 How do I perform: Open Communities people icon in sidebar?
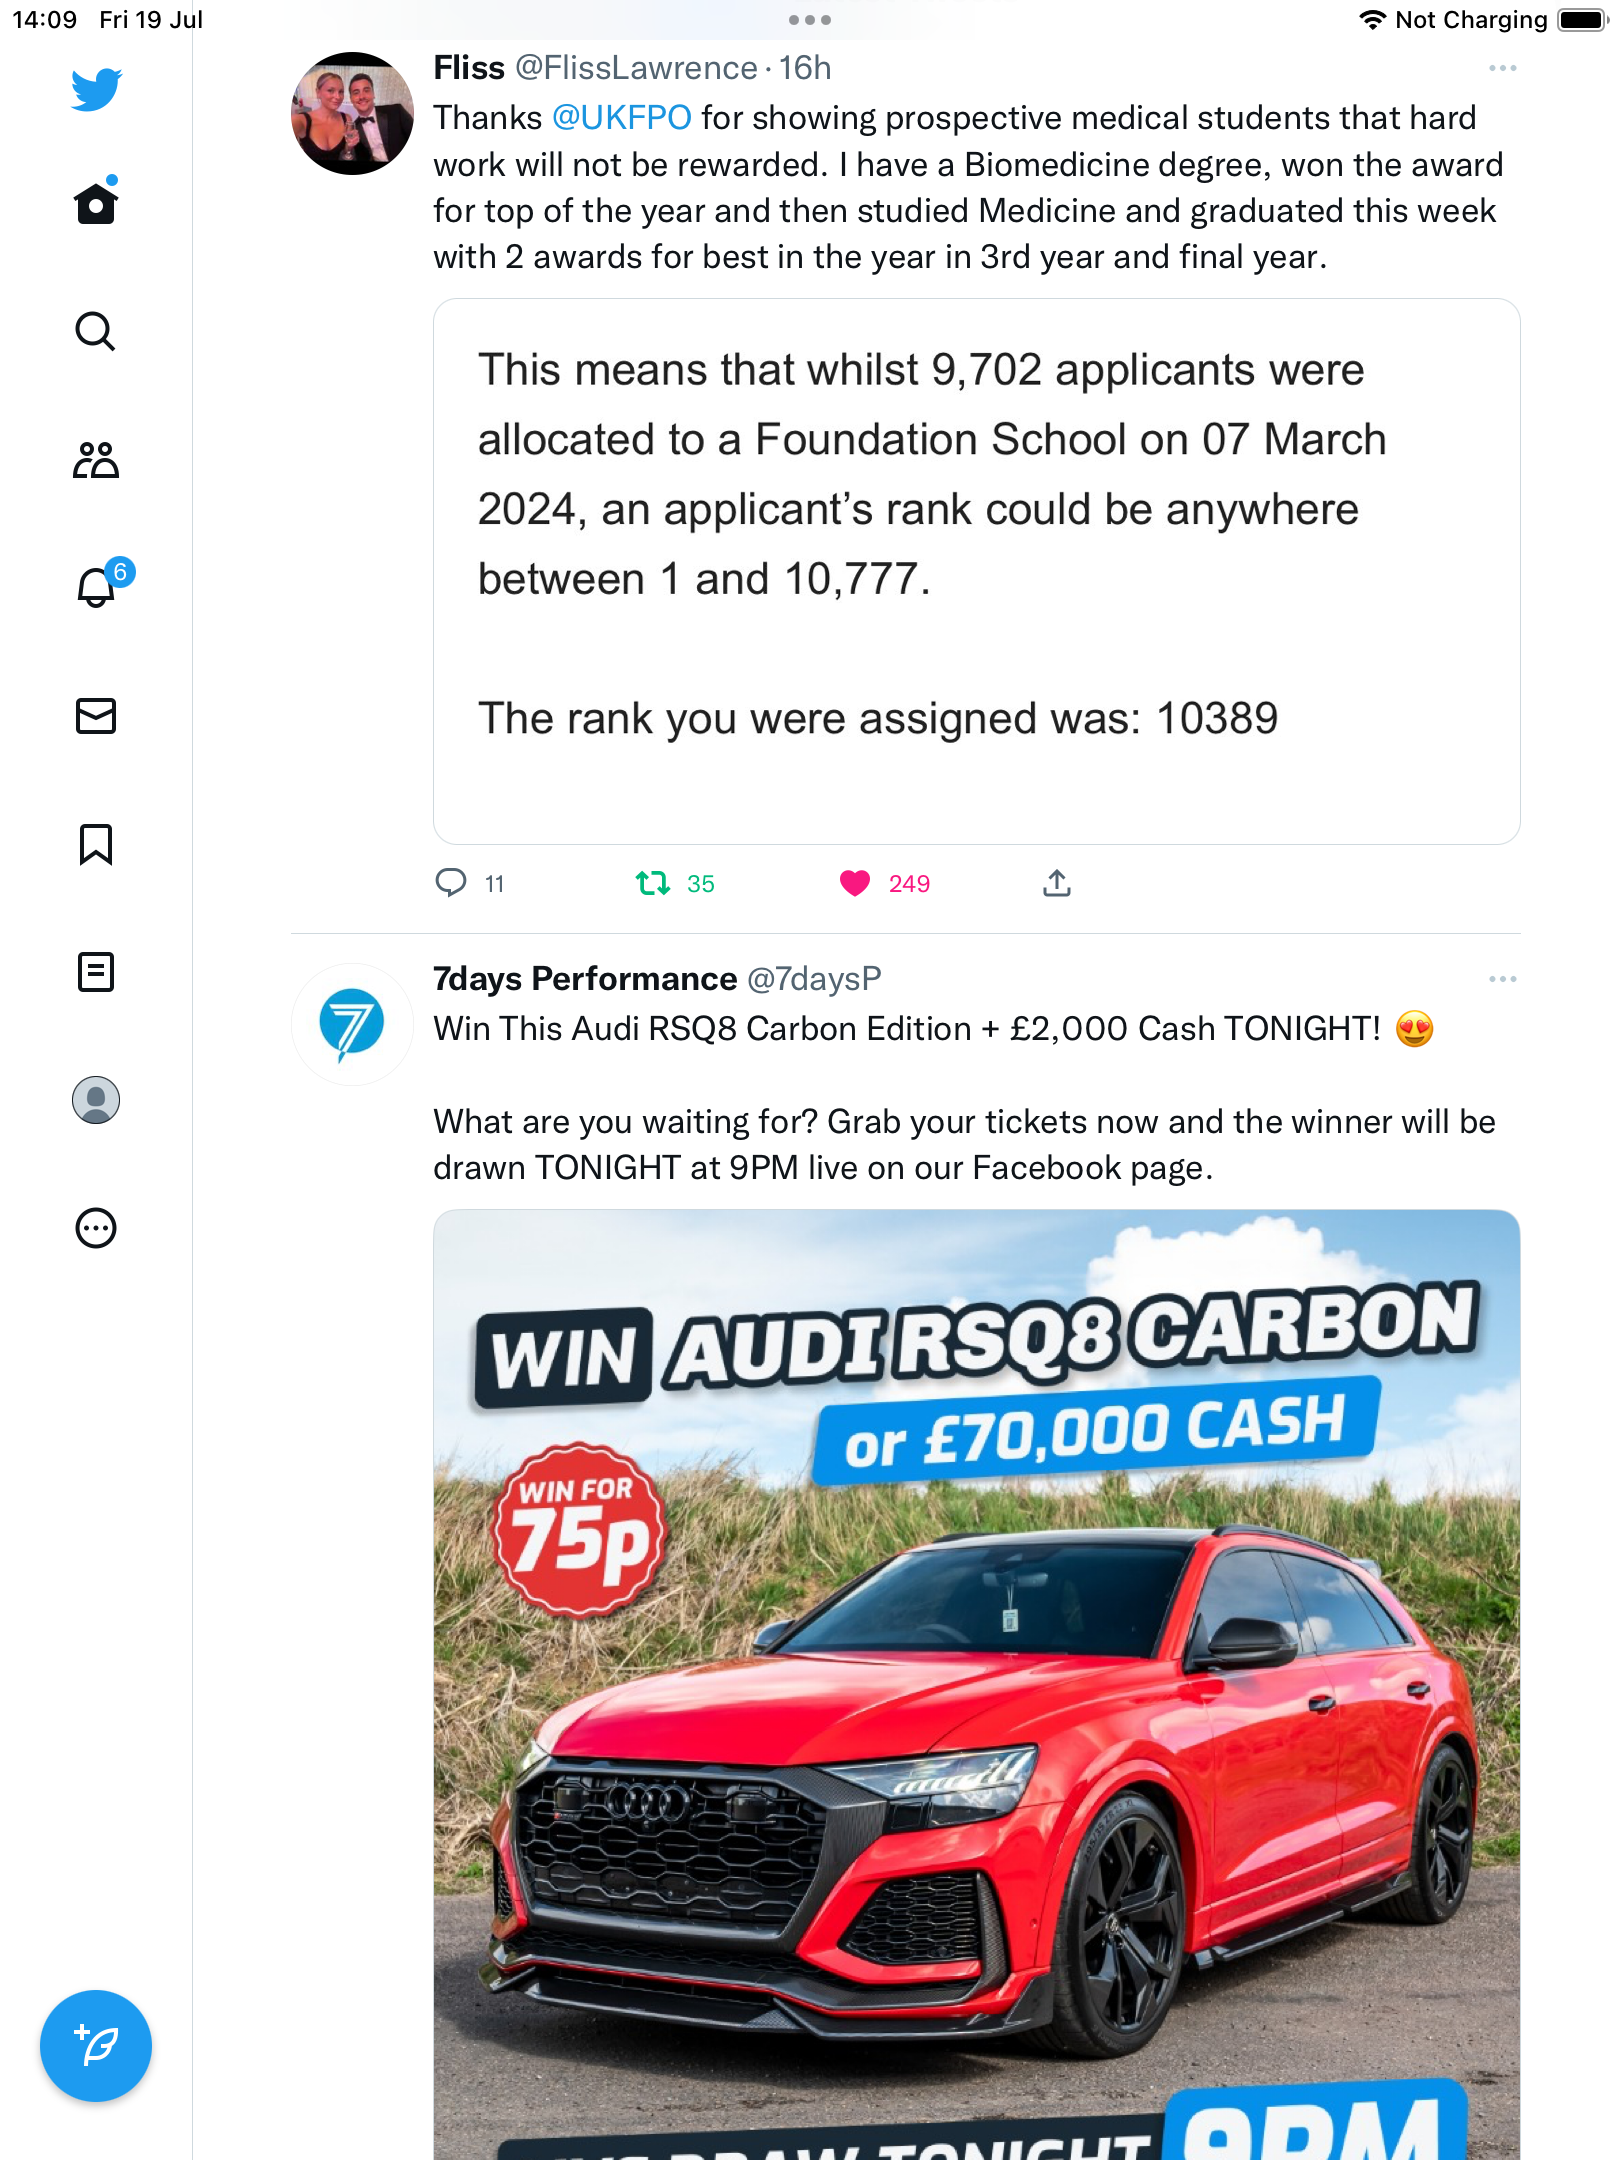pyautogui.click(x=96, y=460)
